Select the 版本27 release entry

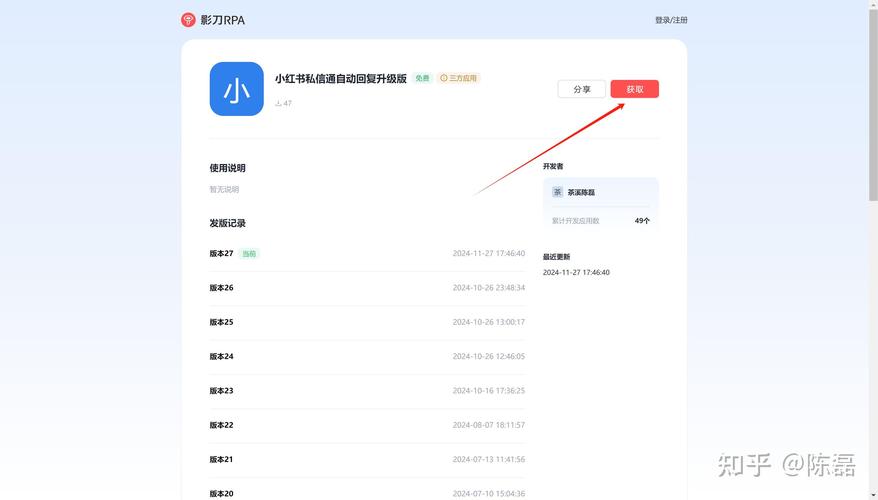coord(221,254)
